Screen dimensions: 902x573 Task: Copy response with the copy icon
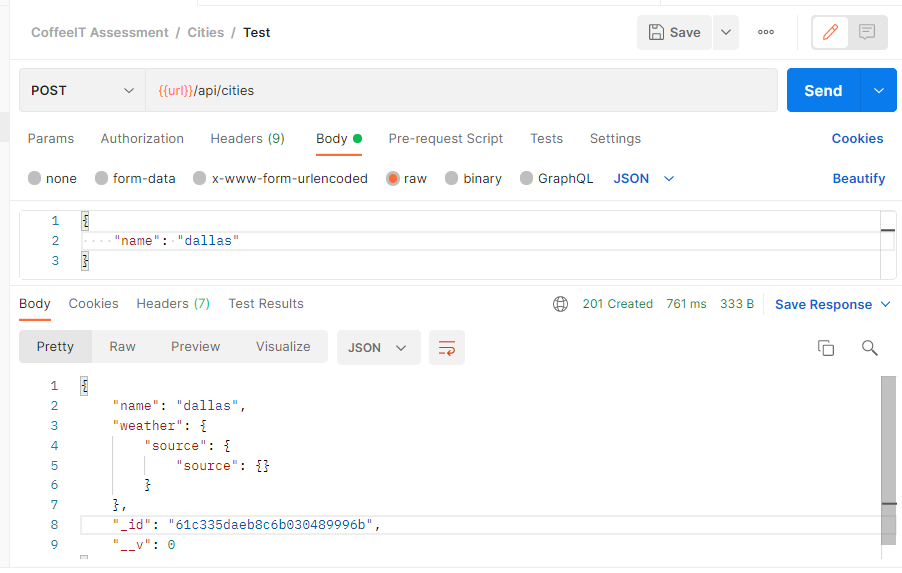(826, 347)
